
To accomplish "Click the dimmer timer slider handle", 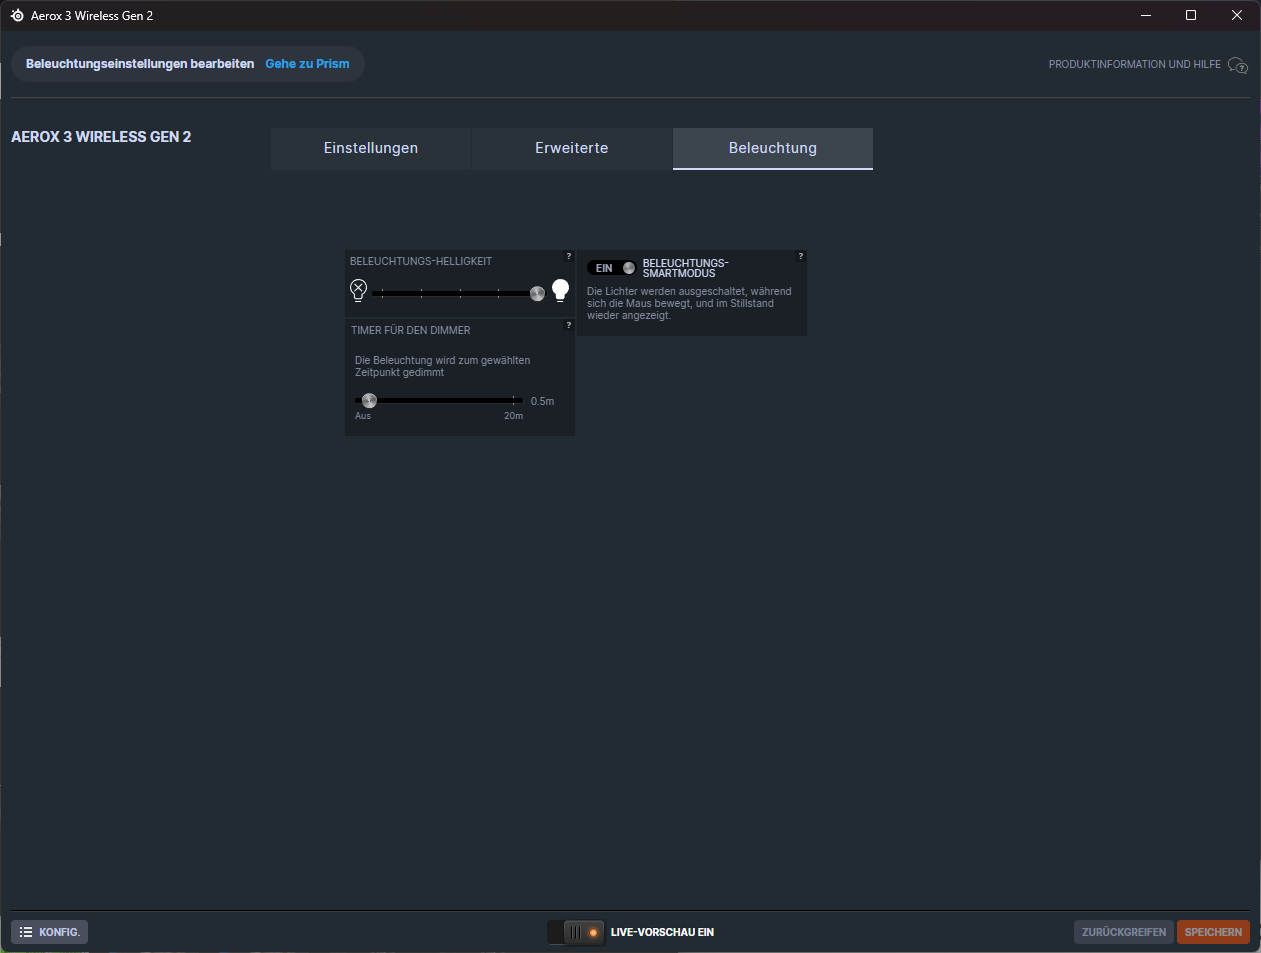I will [x=369, y=400].
